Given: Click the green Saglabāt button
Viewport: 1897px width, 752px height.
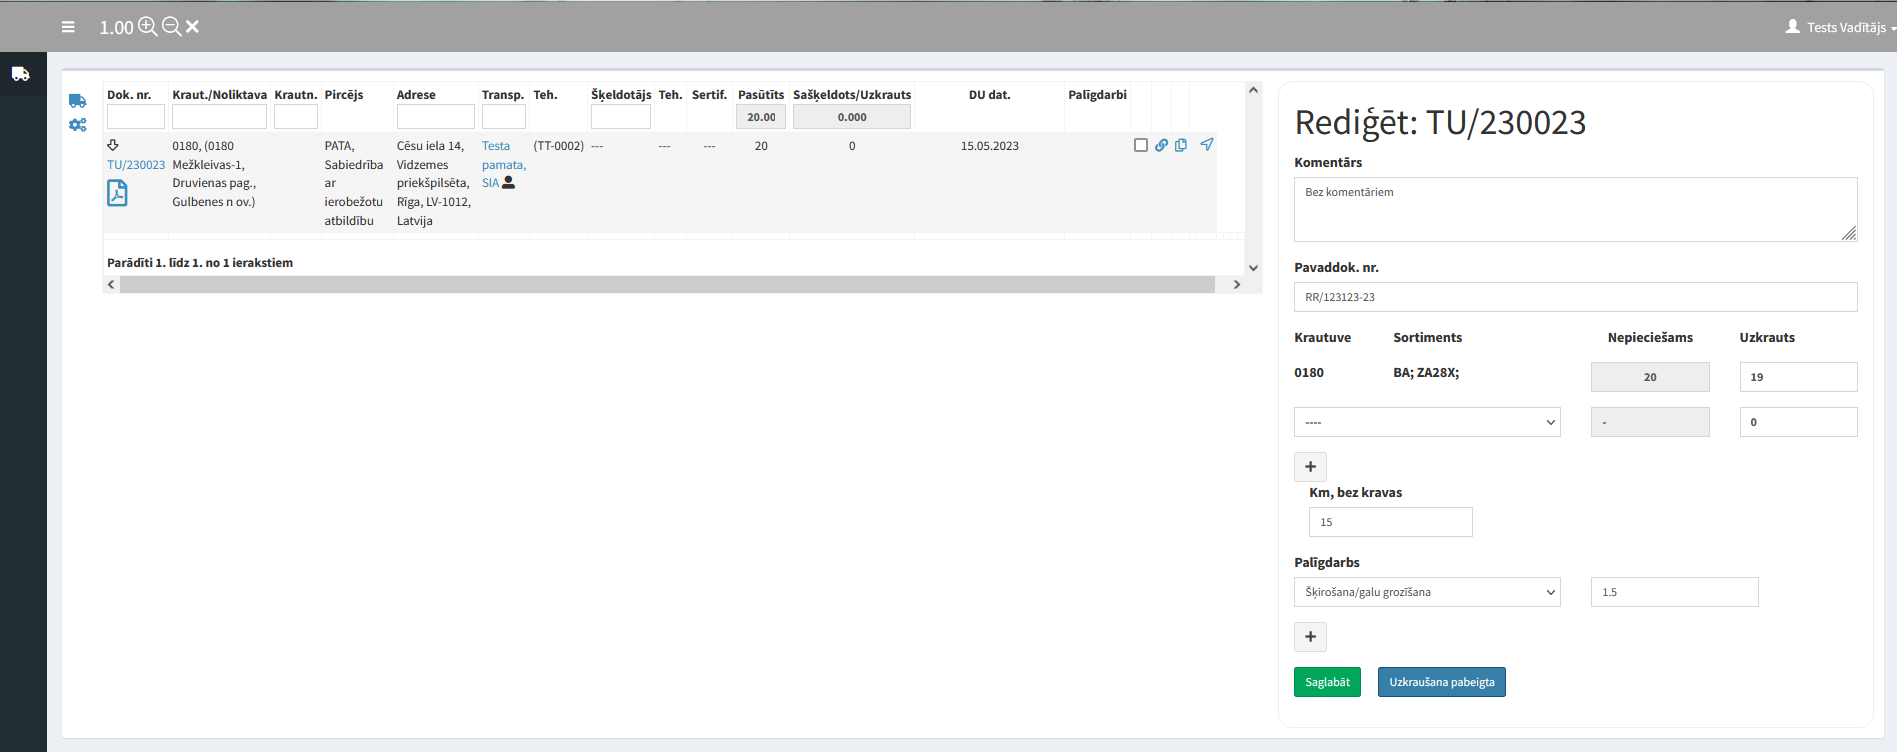Looking at the screenshot, I should pos(1326,682).
